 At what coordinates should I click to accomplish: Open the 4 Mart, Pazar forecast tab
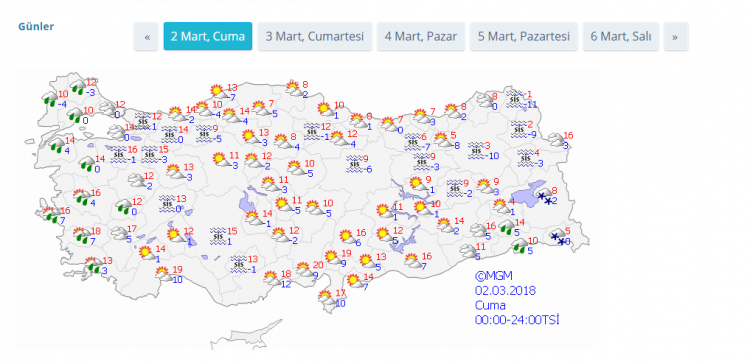click(421, 36)
